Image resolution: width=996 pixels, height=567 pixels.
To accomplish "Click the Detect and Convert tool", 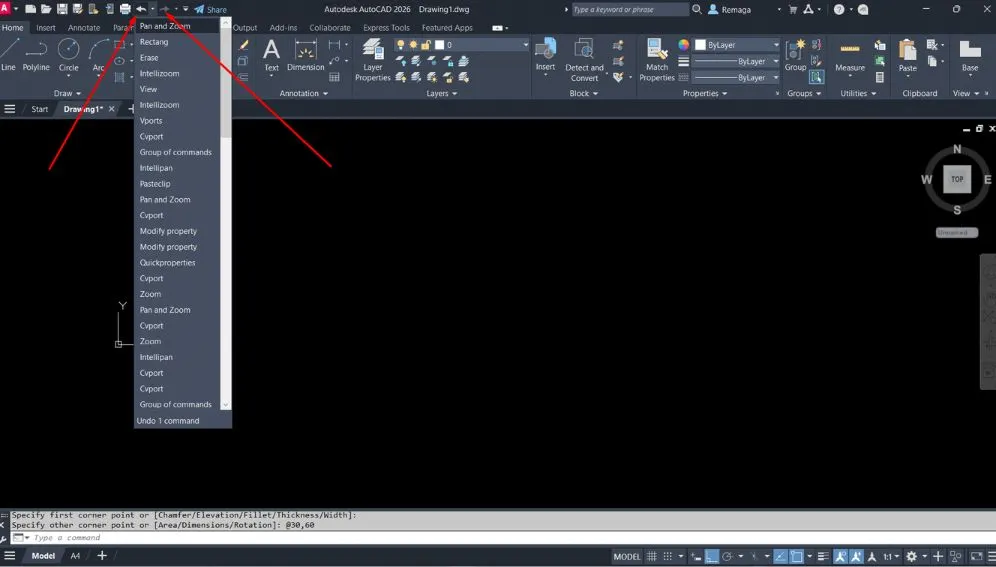I will click(x=584, y=58).
